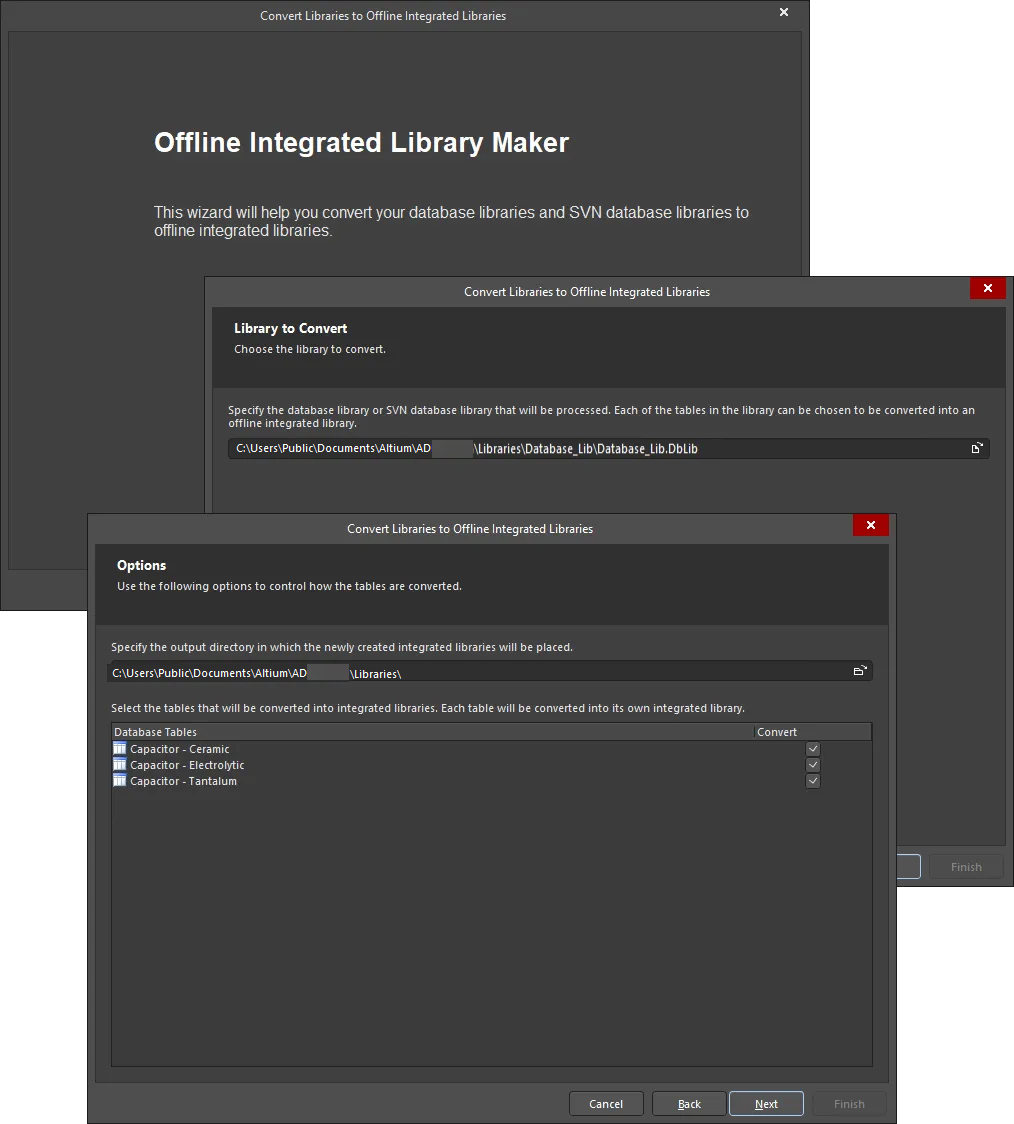
Task: Select the Capacitor - Electrolytic table row
Action: (x=184, y=764)
